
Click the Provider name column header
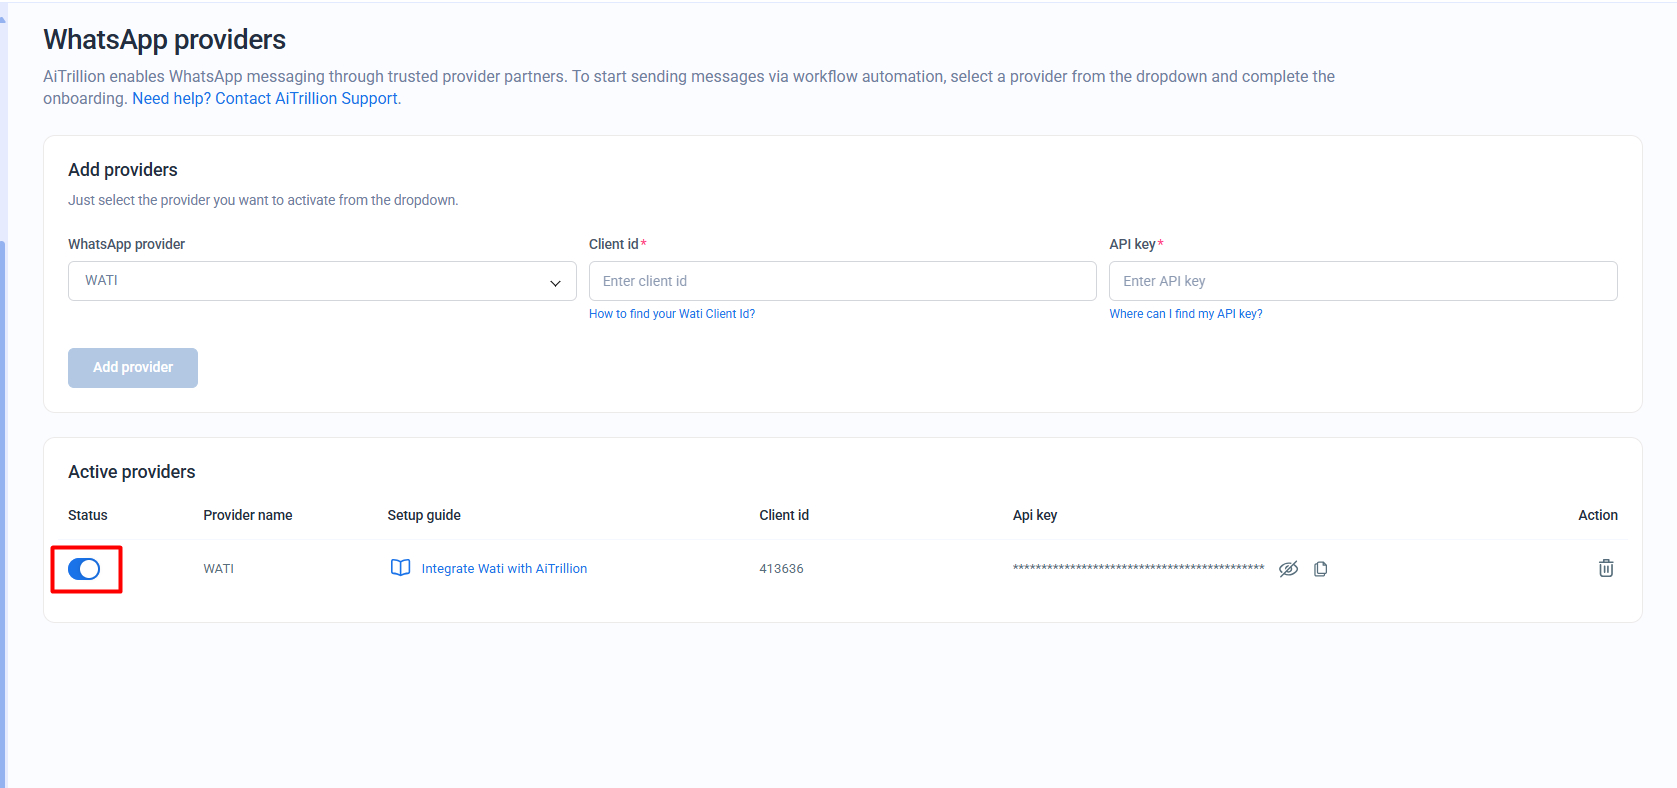248,515
